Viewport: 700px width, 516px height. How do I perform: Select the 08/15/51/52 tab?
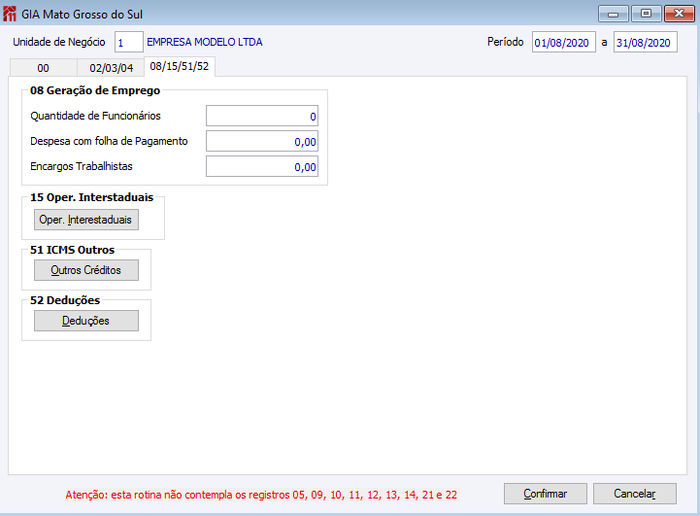(179, 67)
